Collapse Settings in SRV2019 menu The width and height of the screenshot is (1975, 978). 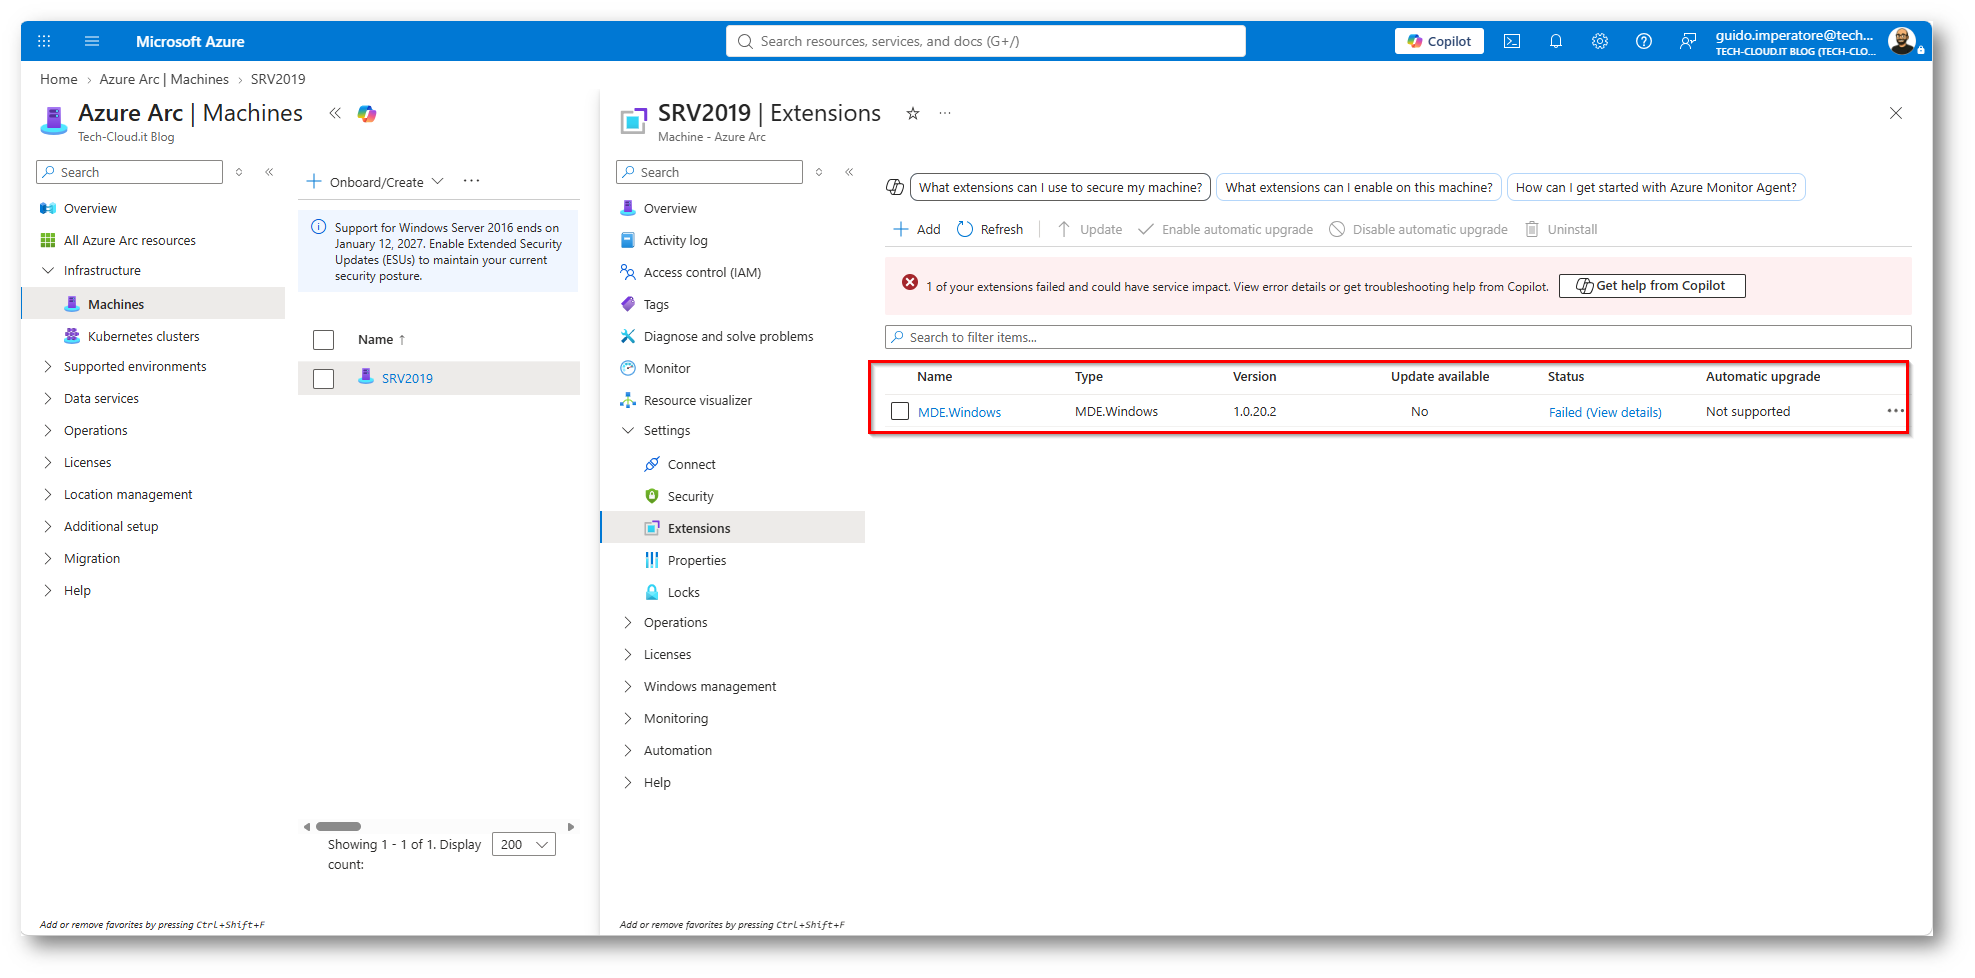point(628,430)
